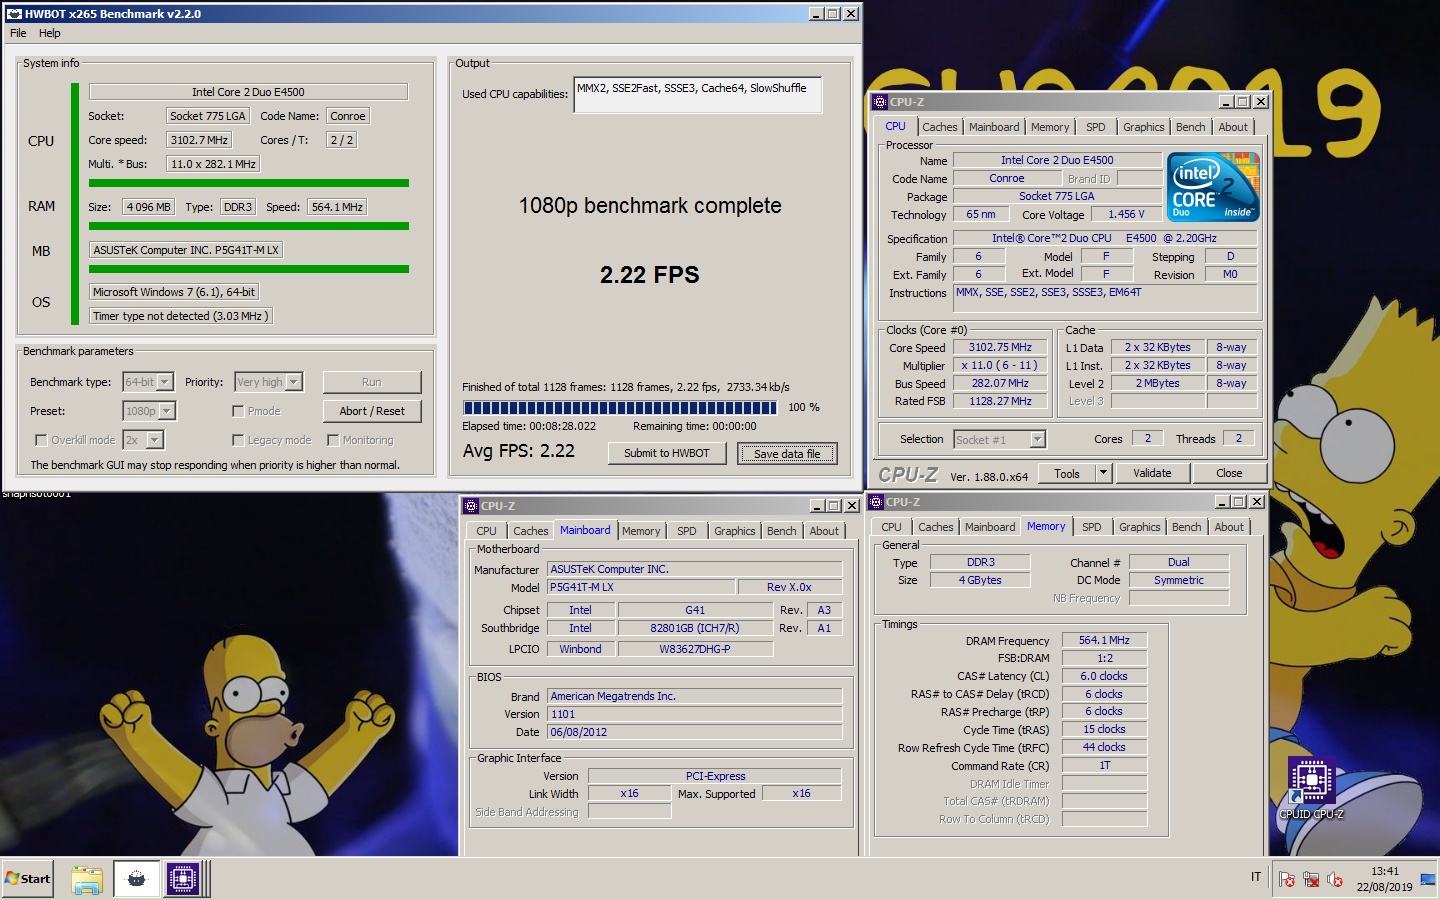Select the HWBOT x265 Benchmark taskbar button

[137, 880]
